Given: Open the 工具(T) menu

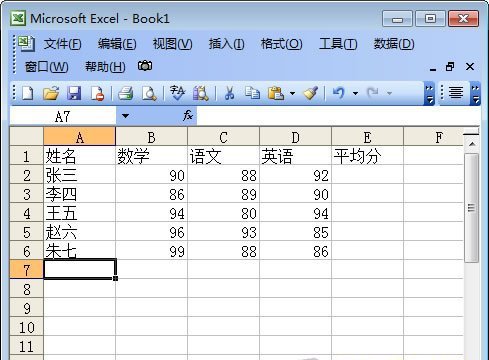Looking at the screenshot, I should click(338, 44).
